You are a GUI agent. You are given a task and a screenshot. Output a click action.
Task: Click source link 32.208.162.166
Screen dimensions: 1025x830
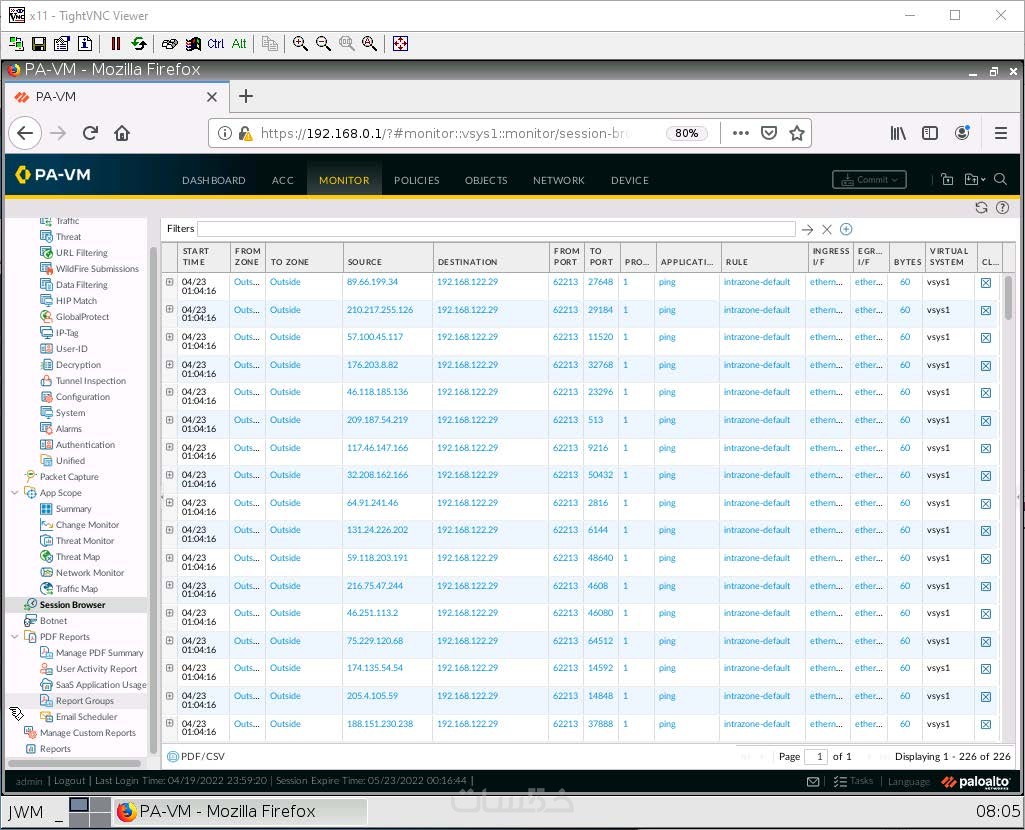[377, 475]
